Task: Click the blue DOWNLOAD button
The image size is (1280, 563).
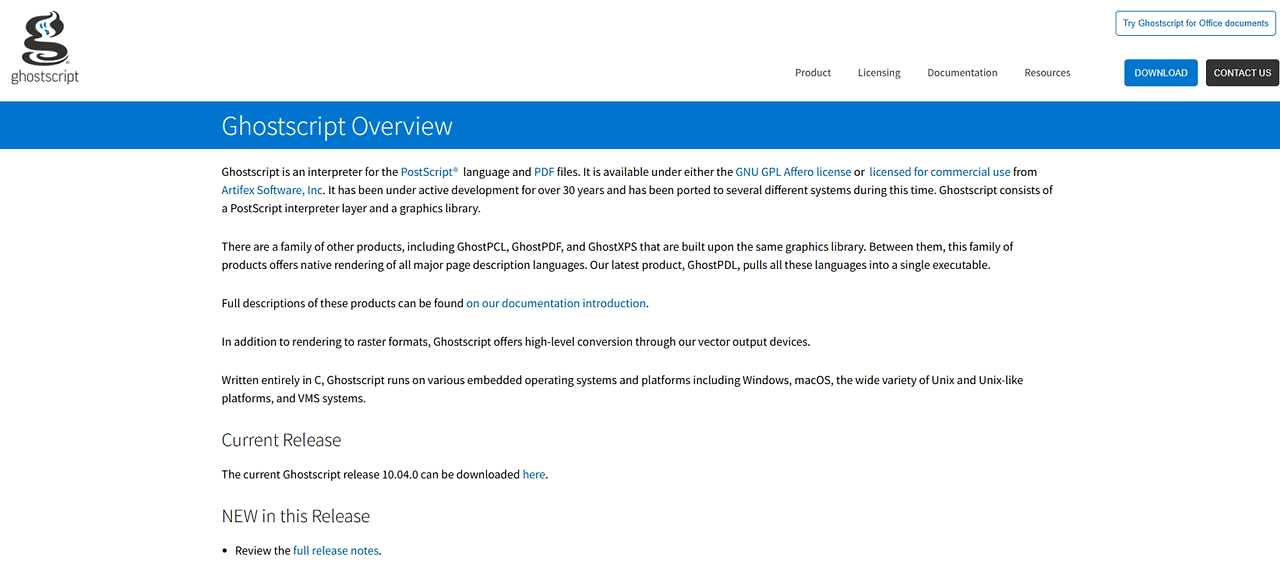Action: (x=1161, y=73)
